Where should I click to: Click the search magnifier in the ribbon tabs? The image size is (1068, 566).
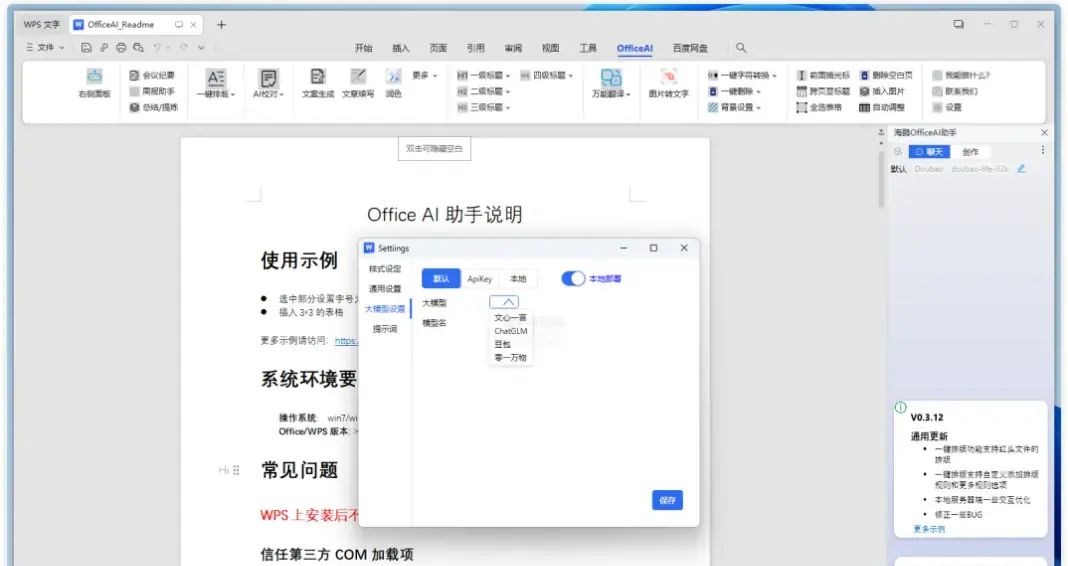tap(741, 48)
